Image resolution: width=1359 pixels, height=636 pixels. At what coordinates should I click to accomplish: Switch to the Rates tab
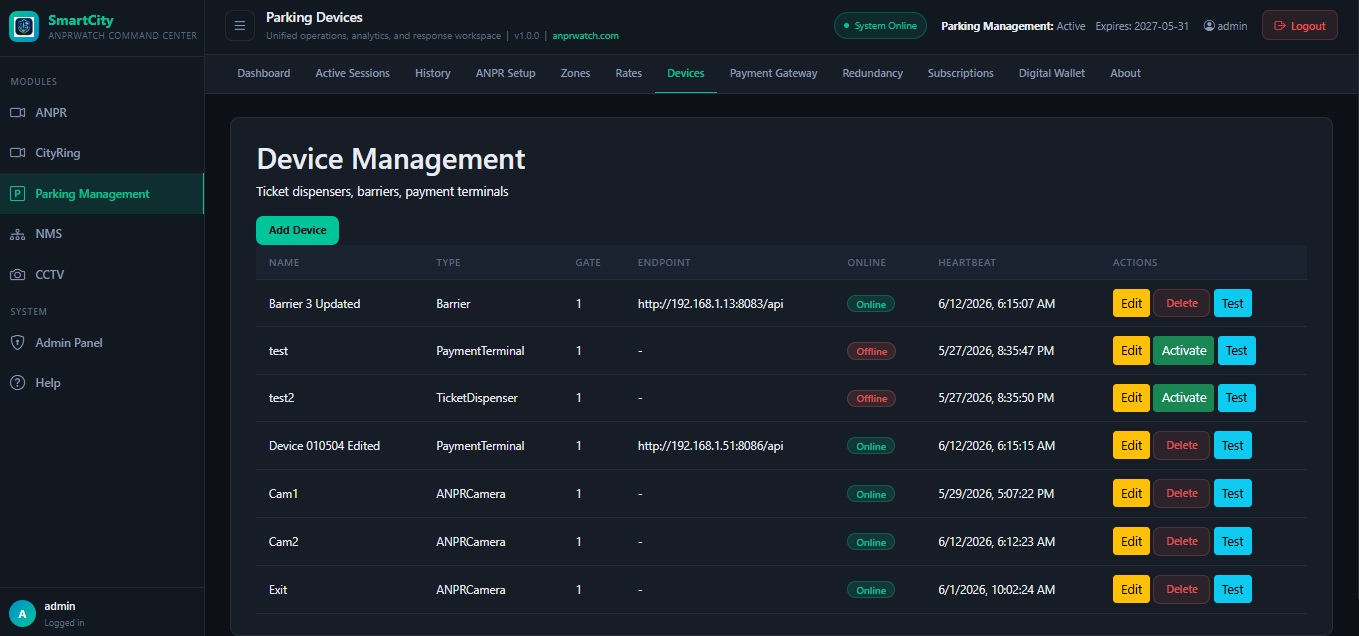click(629, 73)
